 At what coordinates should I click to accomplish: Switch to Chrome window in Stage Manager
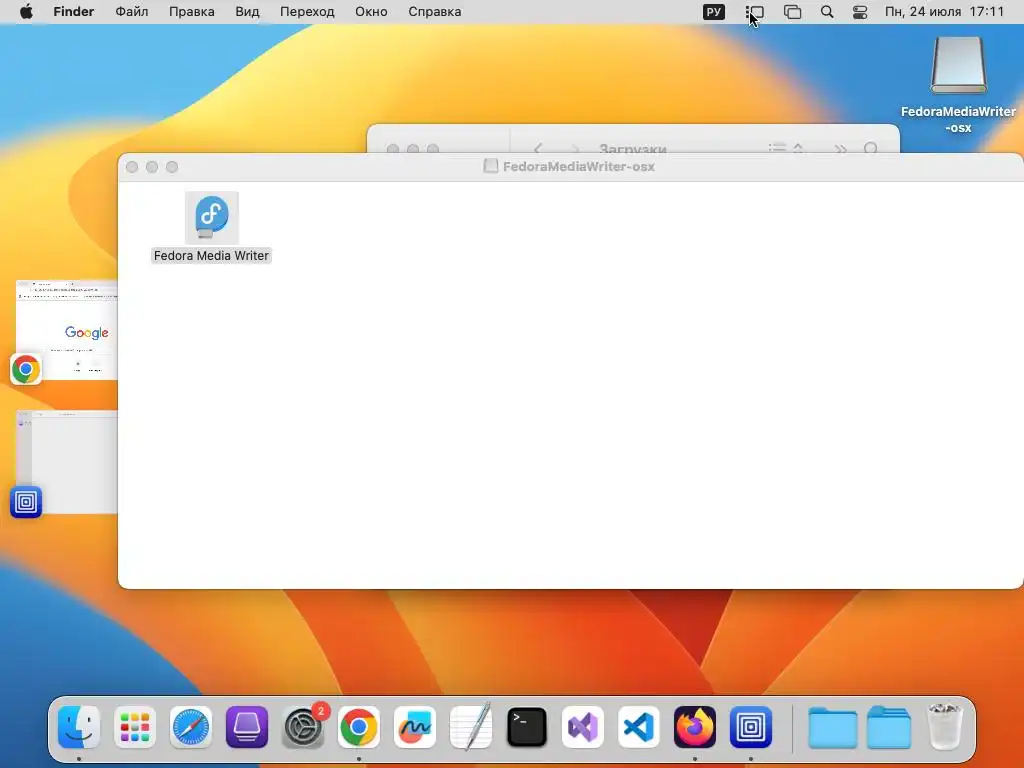coord(68,330)
